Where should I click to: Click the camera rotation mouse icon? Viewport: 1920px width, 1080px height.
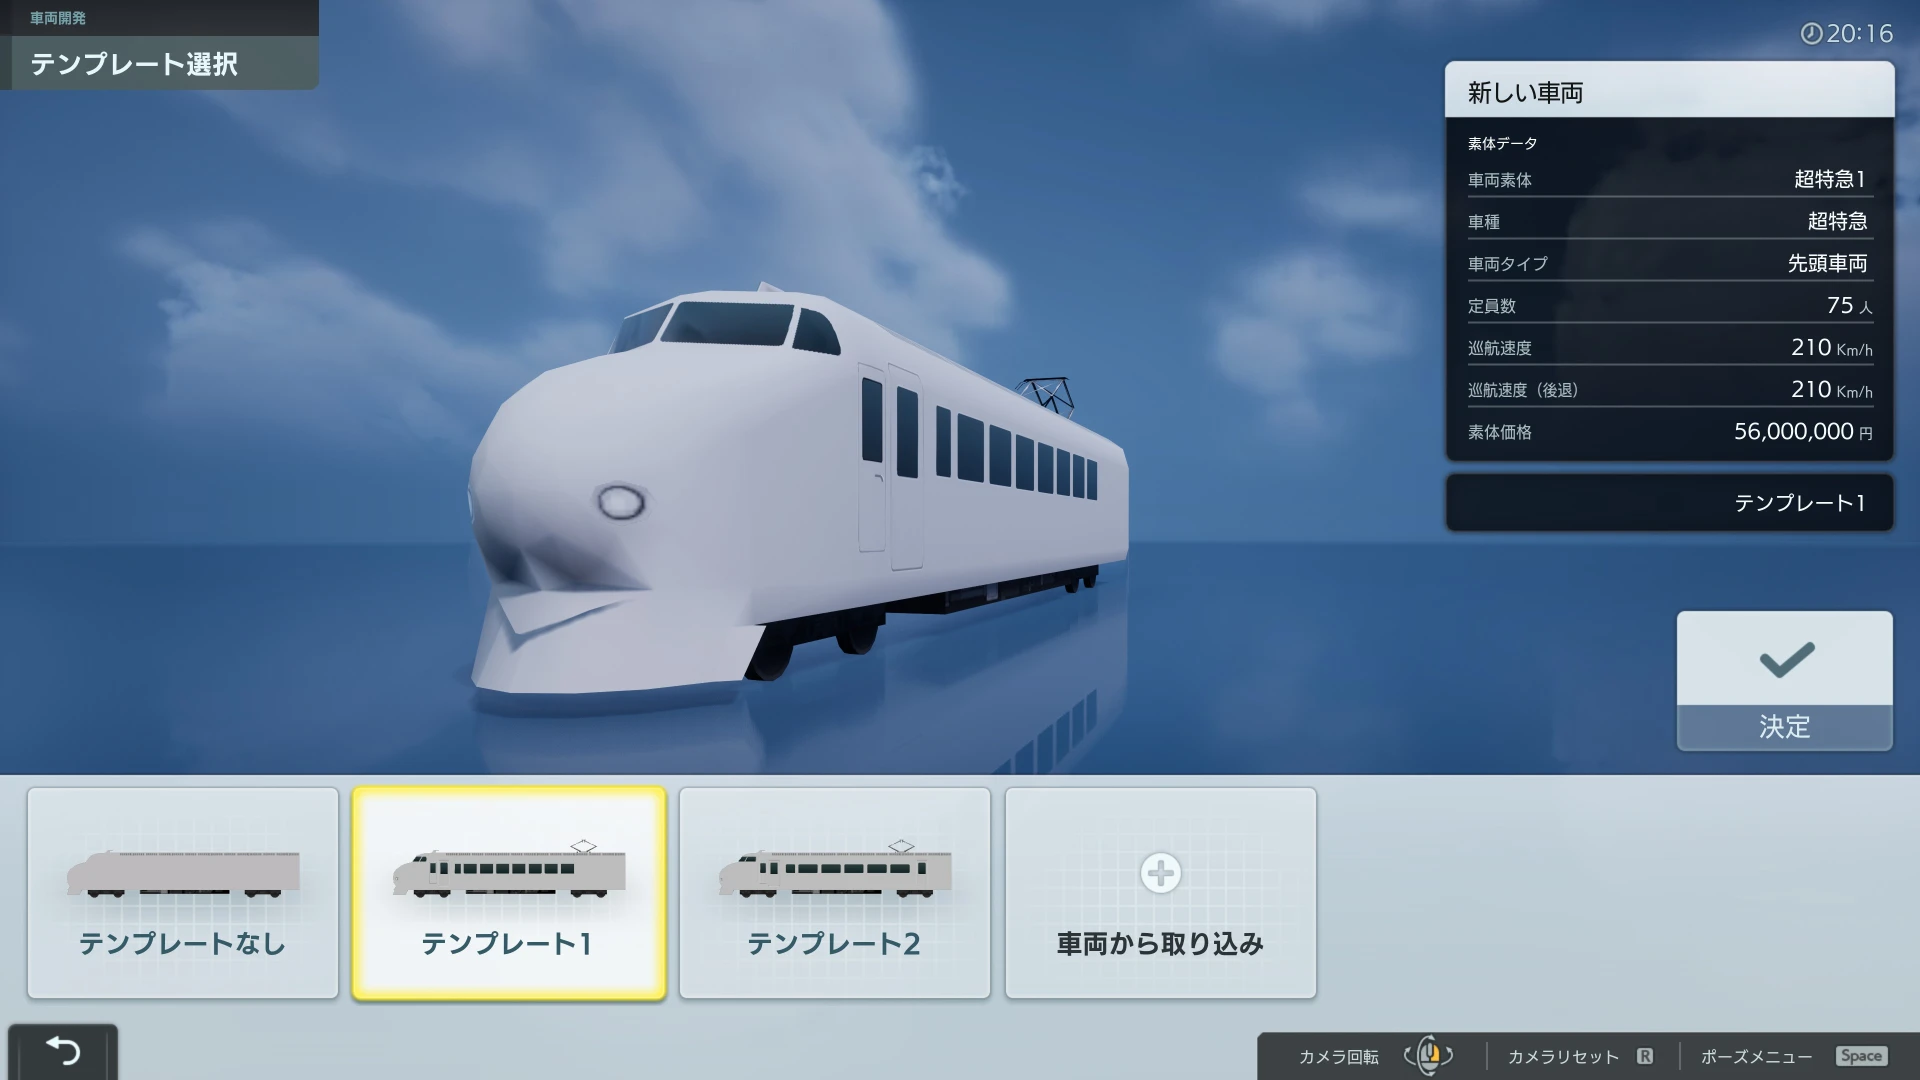[1429, 1055]
